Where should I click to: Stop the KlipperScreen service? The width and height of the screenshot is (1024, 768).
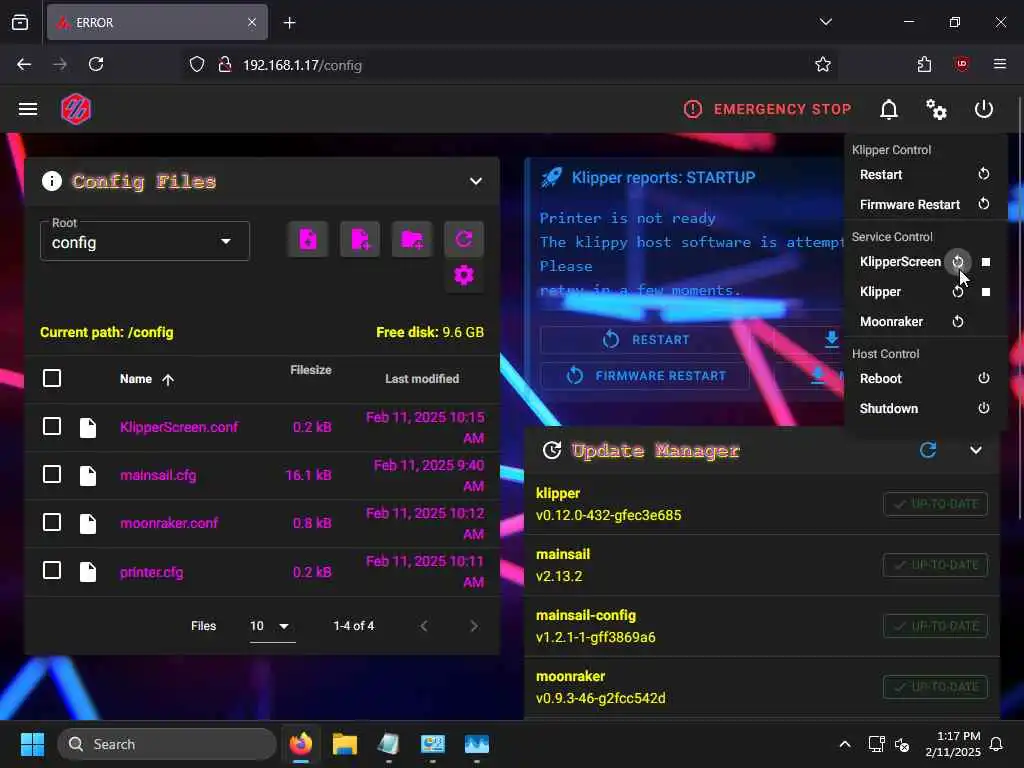pos(986,262)
